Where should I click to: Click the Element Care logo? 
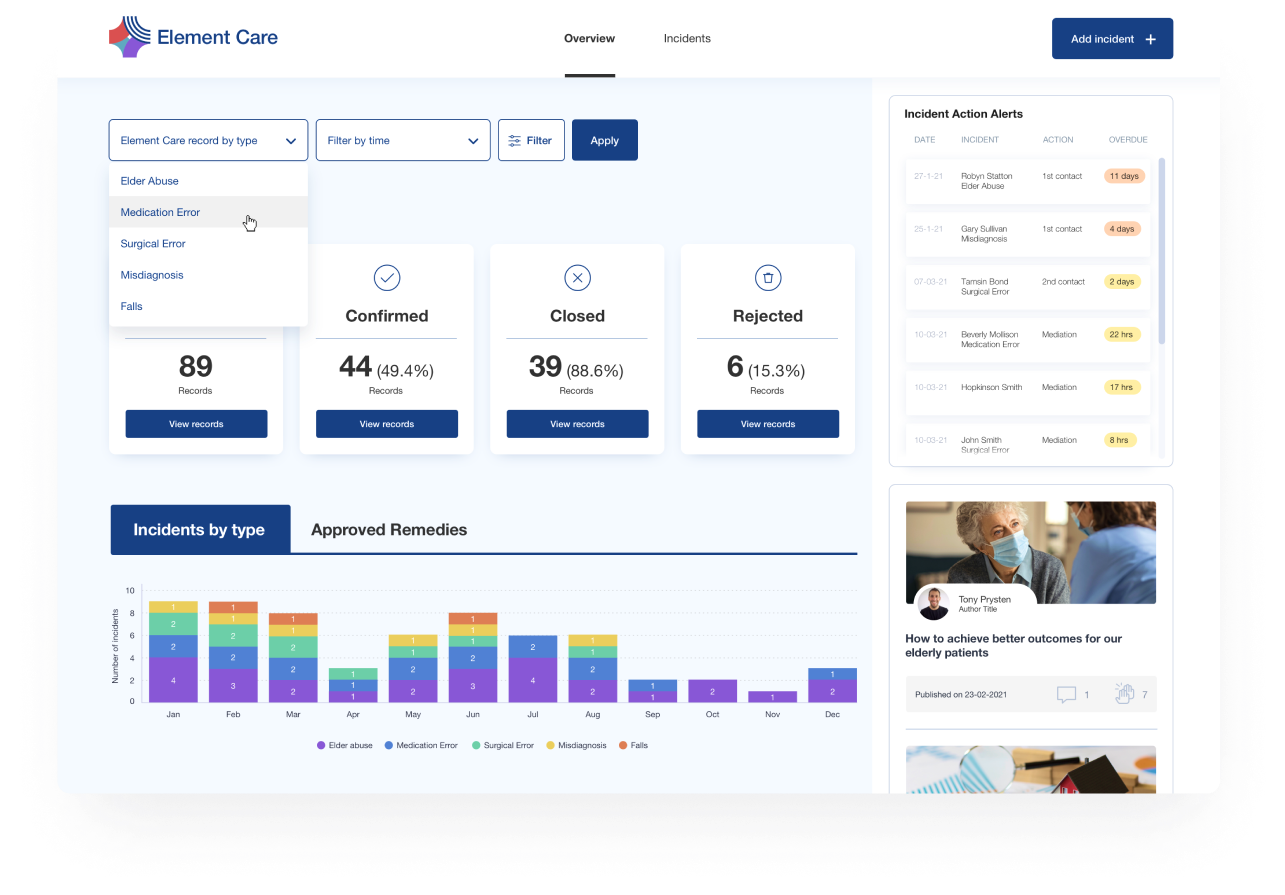[x=192, y=37]
